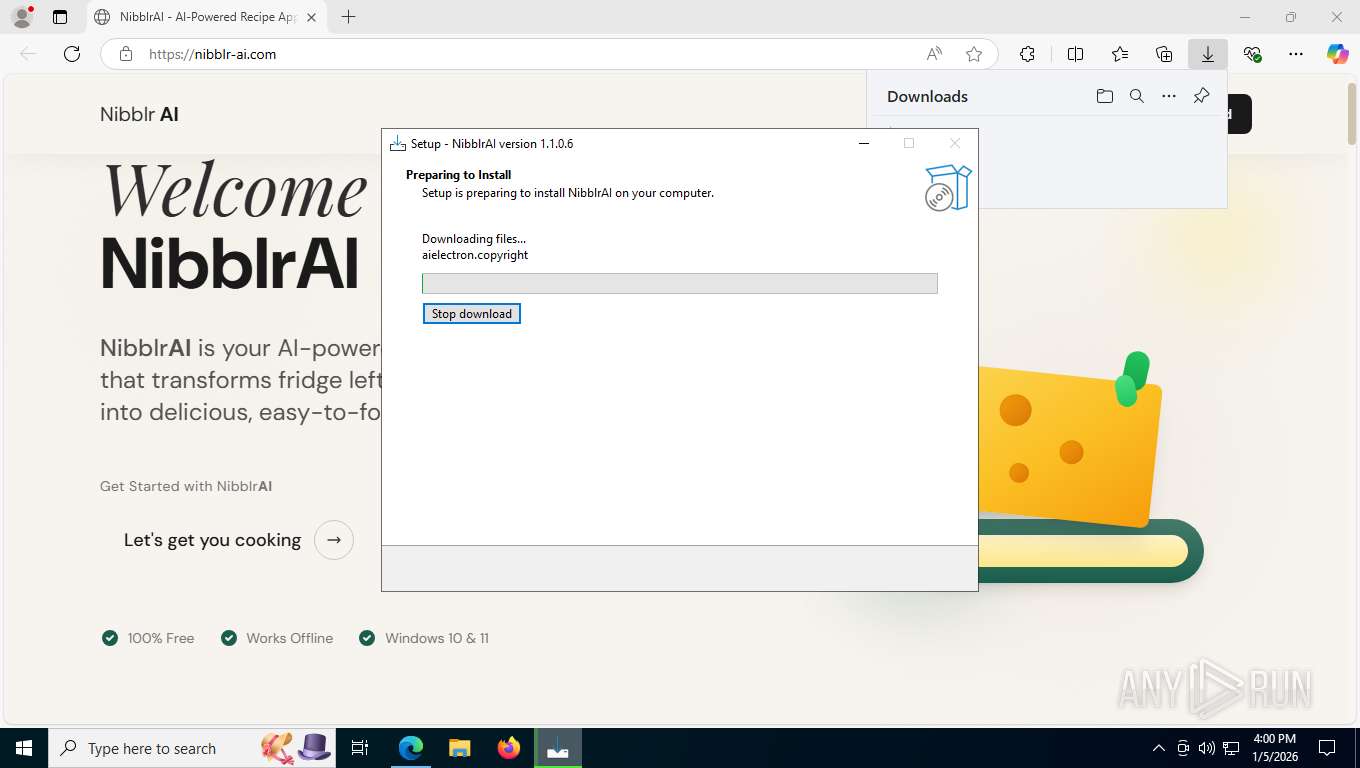1360x768 pixels.
Task: Pin the Downloads panel
Action: [x=1201, y=96]
